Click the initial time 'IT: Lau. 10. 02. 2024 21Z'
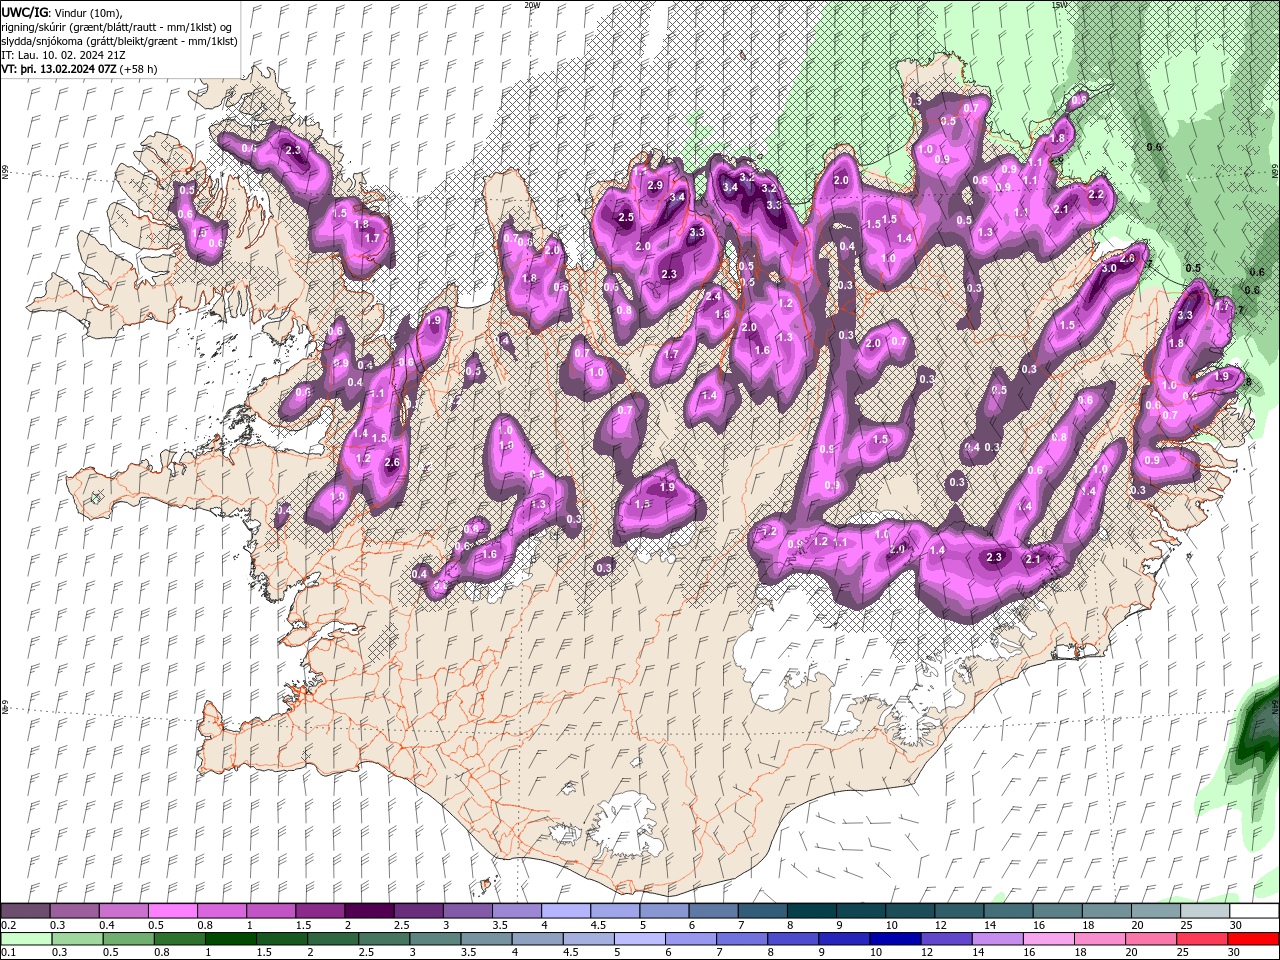This screenshot has width=1280, height=960. [65, 55]
